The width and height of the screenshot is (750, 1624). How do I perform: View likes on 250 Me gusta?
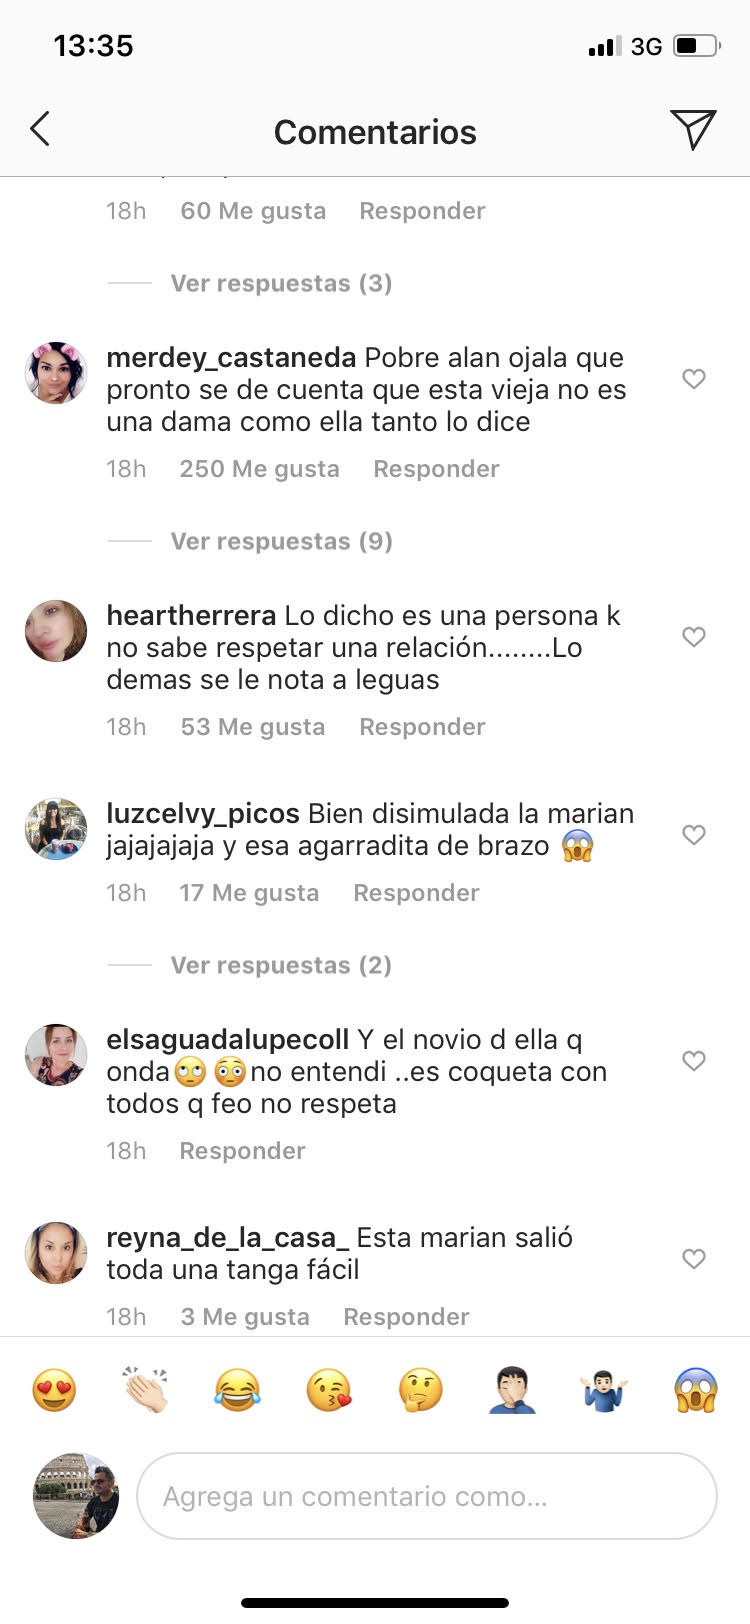tap(259, 469)
